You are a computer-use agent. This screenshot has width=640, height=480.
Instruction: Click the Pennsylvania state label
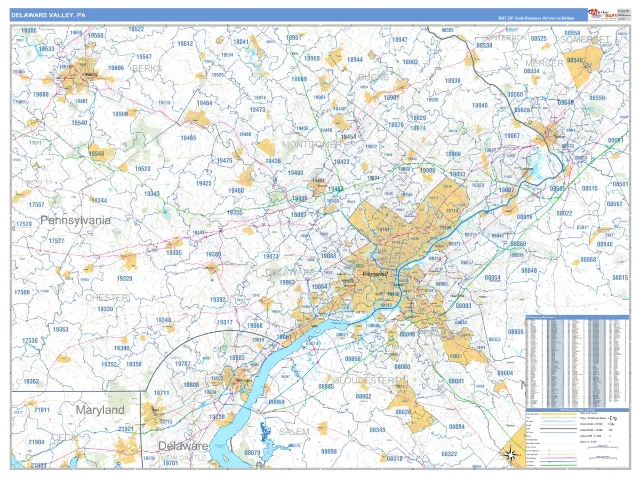pos(76,220)
